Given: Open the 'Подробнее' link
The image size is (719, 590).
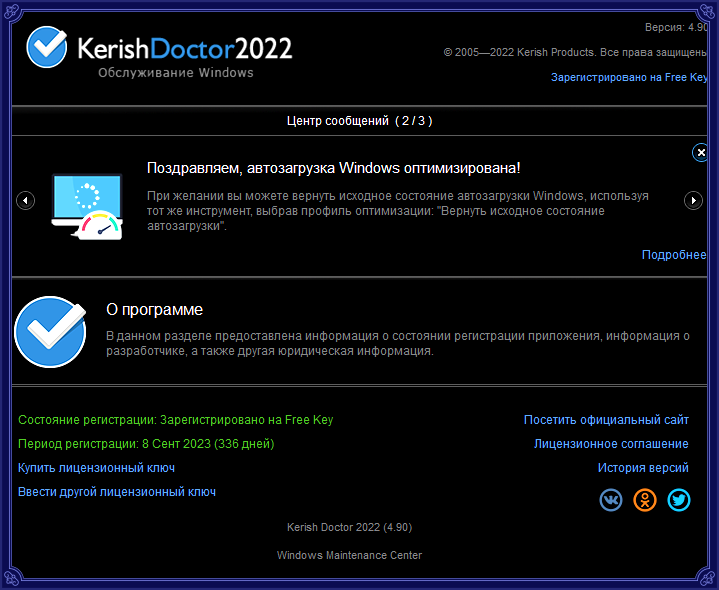Looking at the screenshot, I should click(x=674, y=255).
